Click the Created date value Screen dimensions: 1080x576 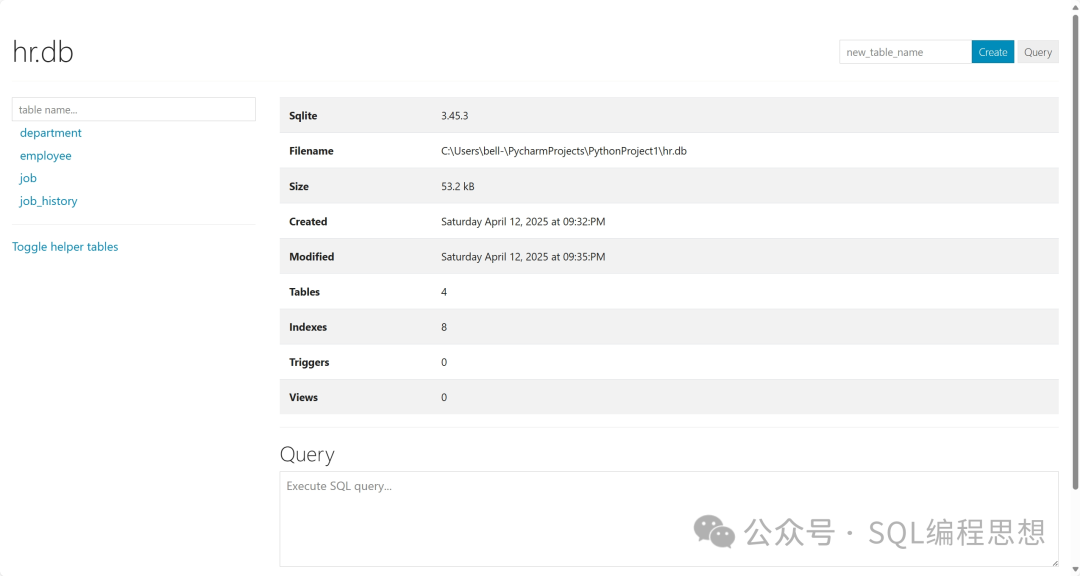pyautogui.click(x=522, y=222)
